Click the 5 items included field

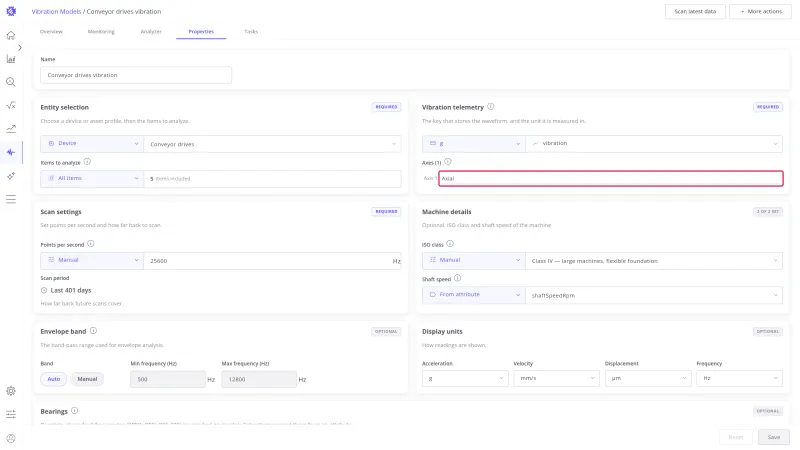(272, 179)
